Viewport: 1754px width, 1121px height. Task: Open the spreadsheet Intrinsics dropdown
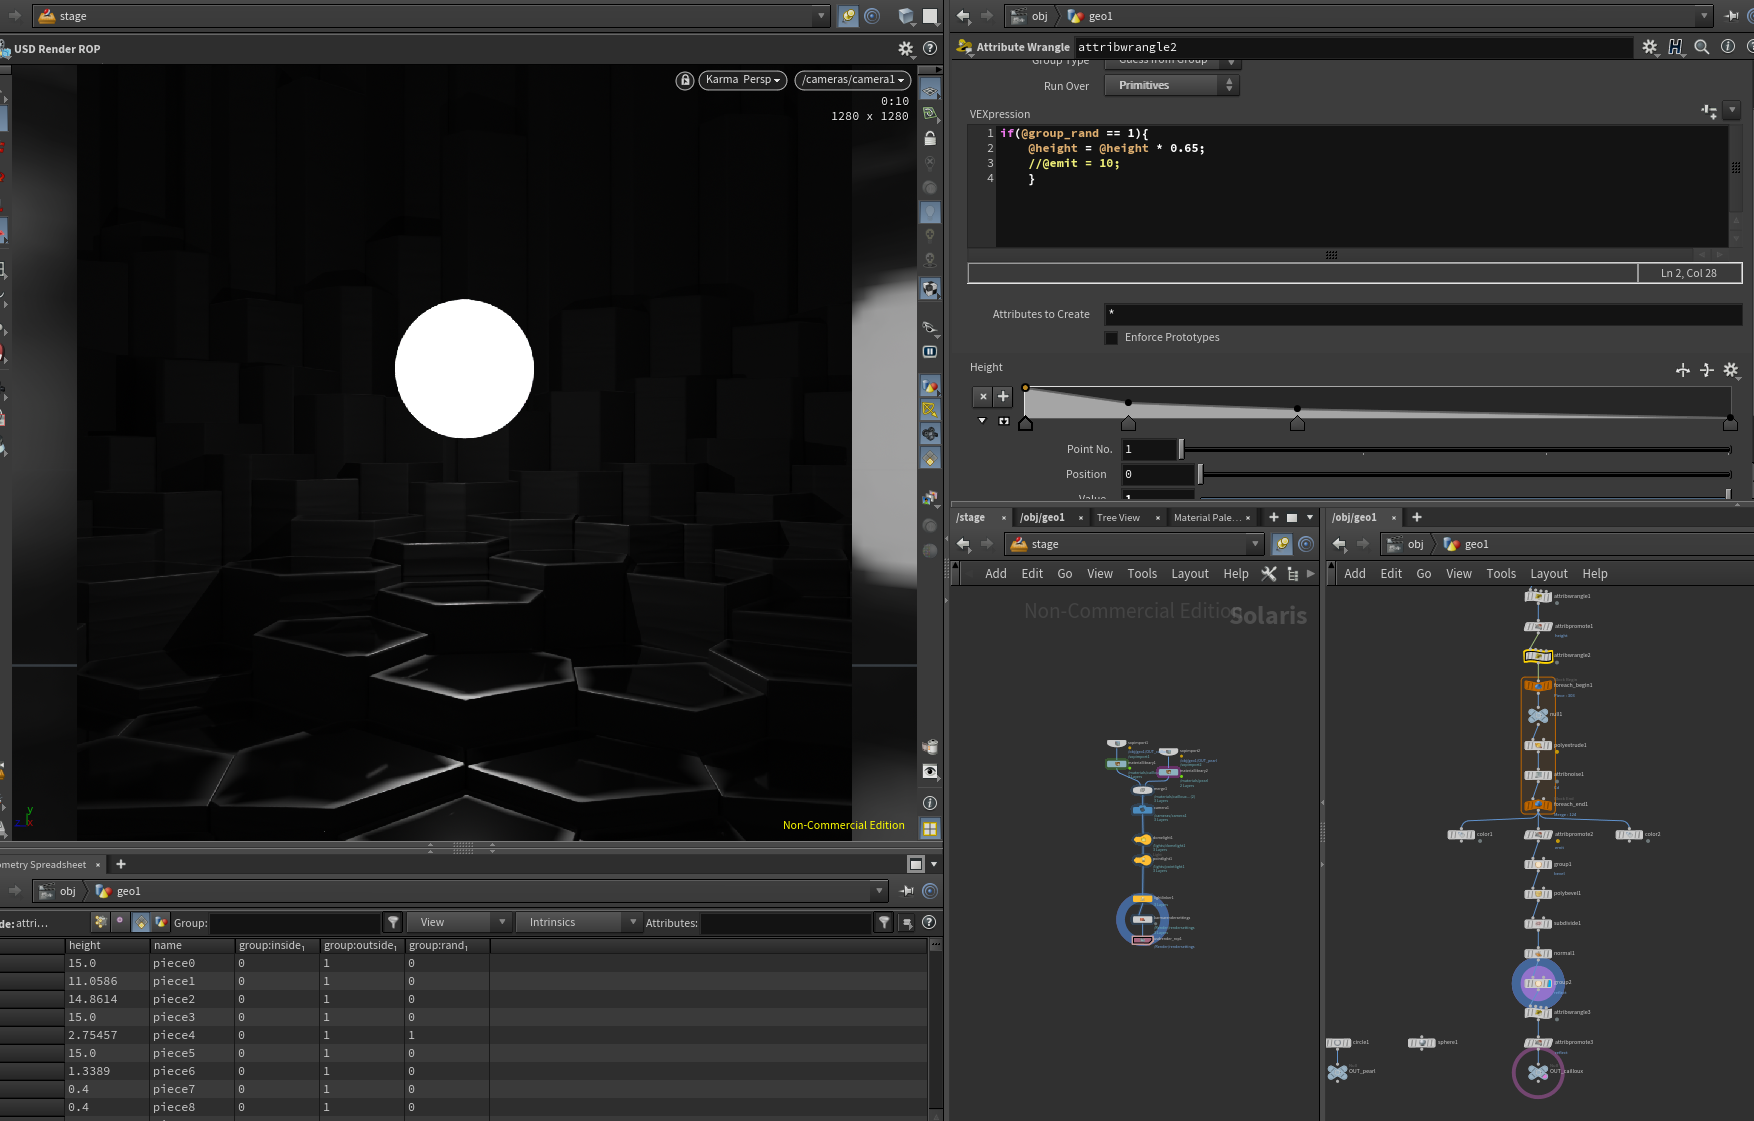click(578, 923)
